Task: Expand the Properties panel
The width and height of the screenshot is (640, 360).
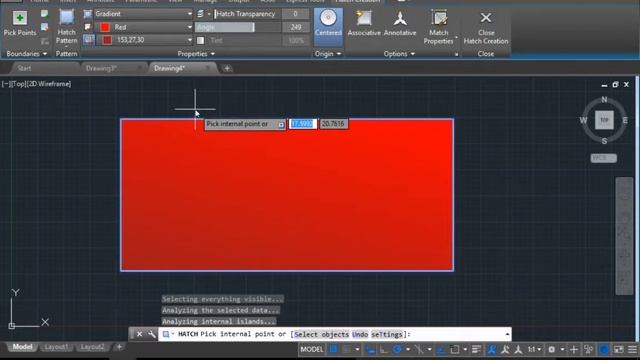Action: (196, 54)
